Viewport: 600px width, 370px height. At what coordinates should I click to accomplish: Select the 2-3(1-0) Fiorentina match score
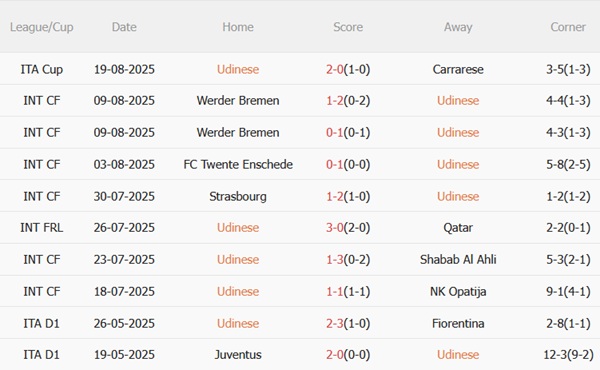click(348, 323)
